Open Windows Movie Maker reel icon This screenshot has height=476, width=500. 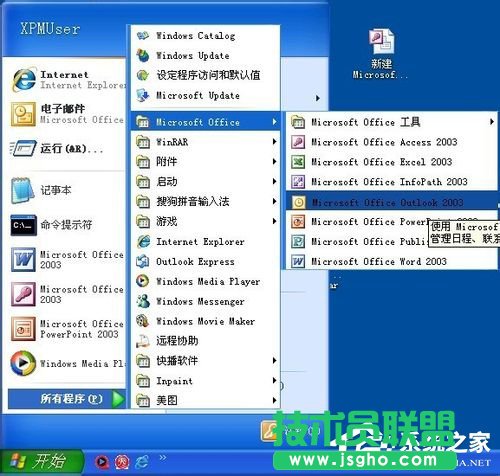[x=143, y=321]
